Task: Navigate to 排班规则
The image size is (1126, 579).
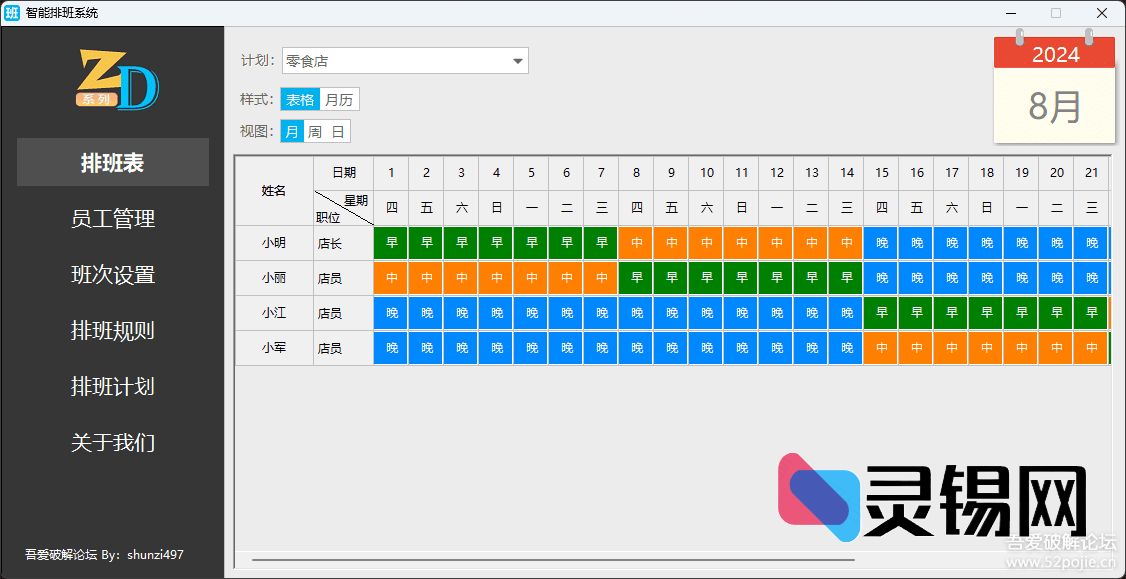Action: pyautogui.click(x=112, y=331)
